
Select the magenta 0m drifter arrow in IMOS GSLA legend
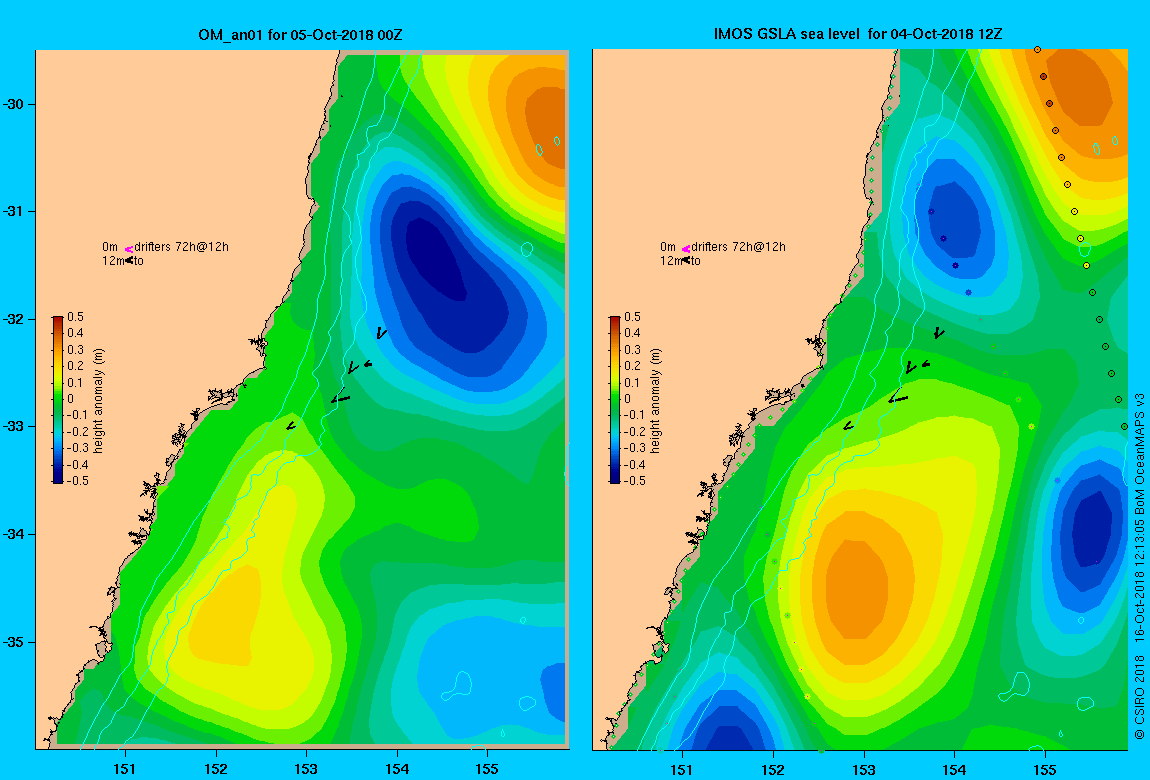tap(686, 249)
